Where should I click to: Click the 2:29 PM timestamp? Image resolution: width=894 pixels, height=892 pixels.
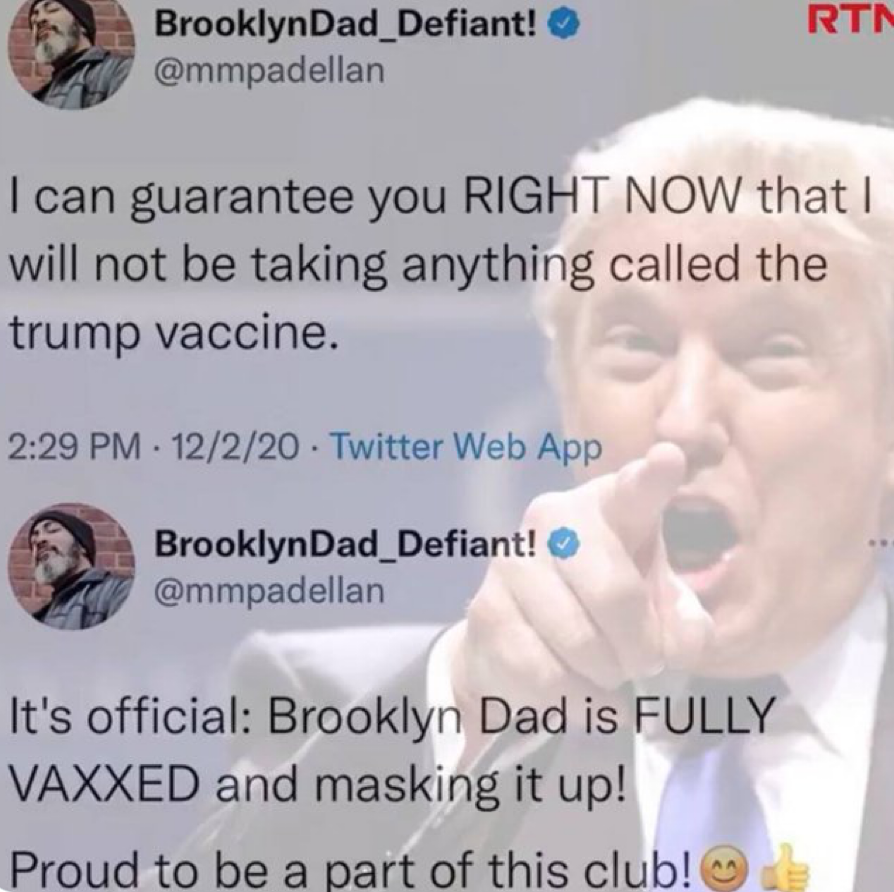pyautogui.click(x=75, y=447)
